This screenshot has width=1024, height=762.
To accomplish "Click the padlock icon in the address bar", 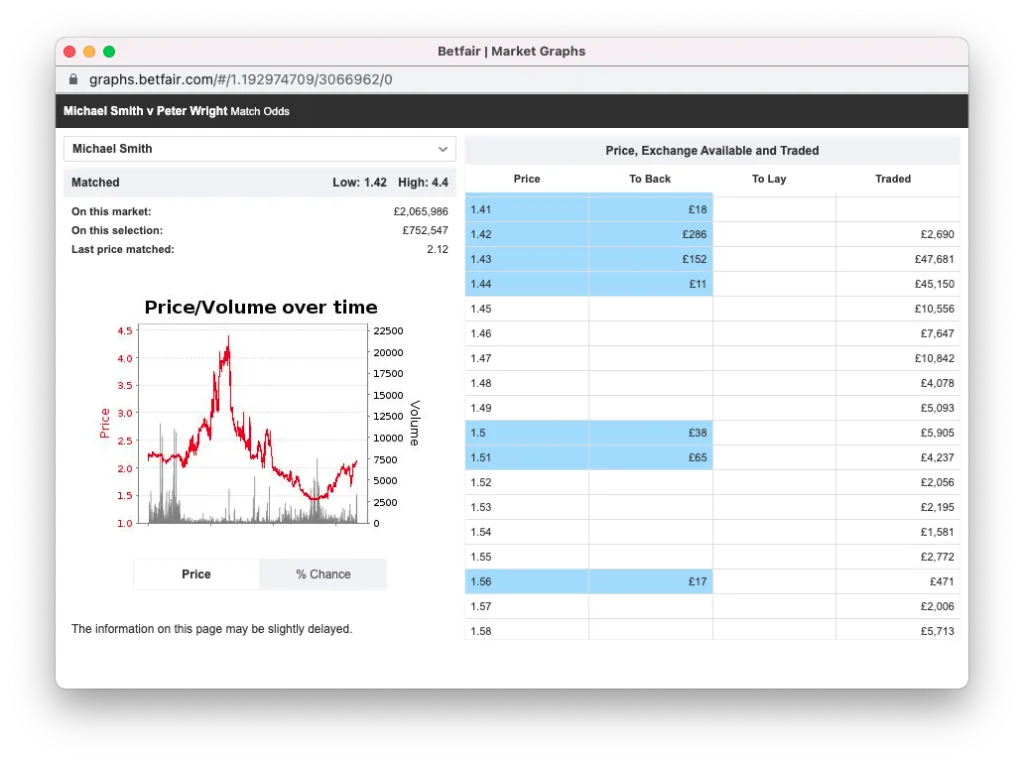I will click(72, 80).
